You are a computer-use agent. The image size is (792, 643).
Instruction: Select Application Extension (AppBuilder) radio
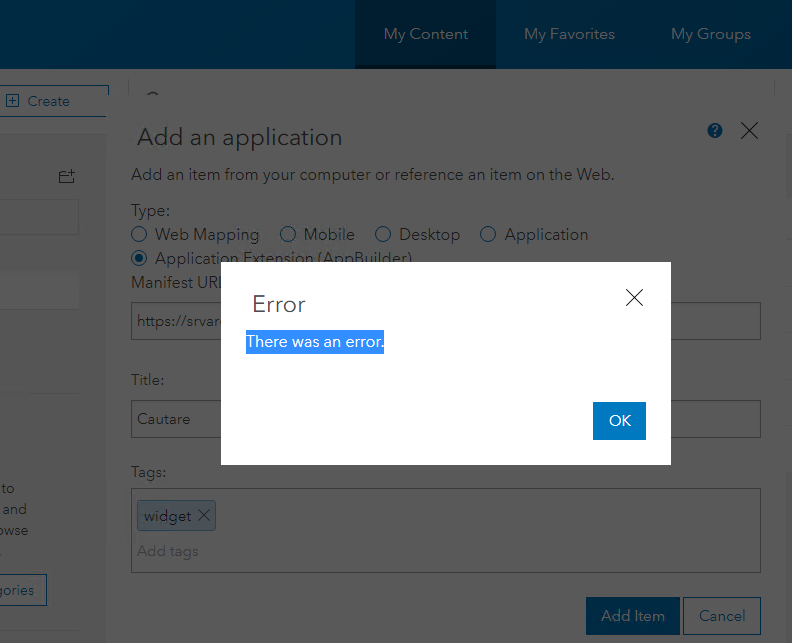140,258
